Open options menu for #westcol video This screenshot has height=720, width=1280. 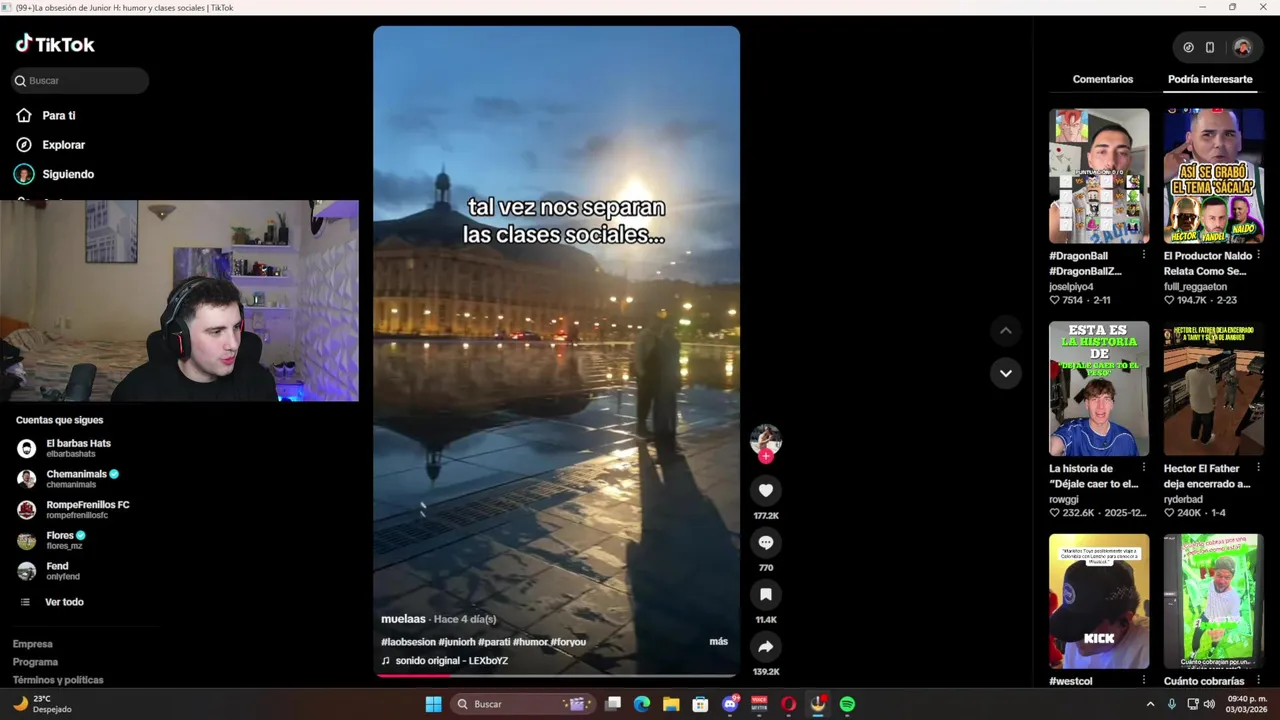coord(1144,680)
